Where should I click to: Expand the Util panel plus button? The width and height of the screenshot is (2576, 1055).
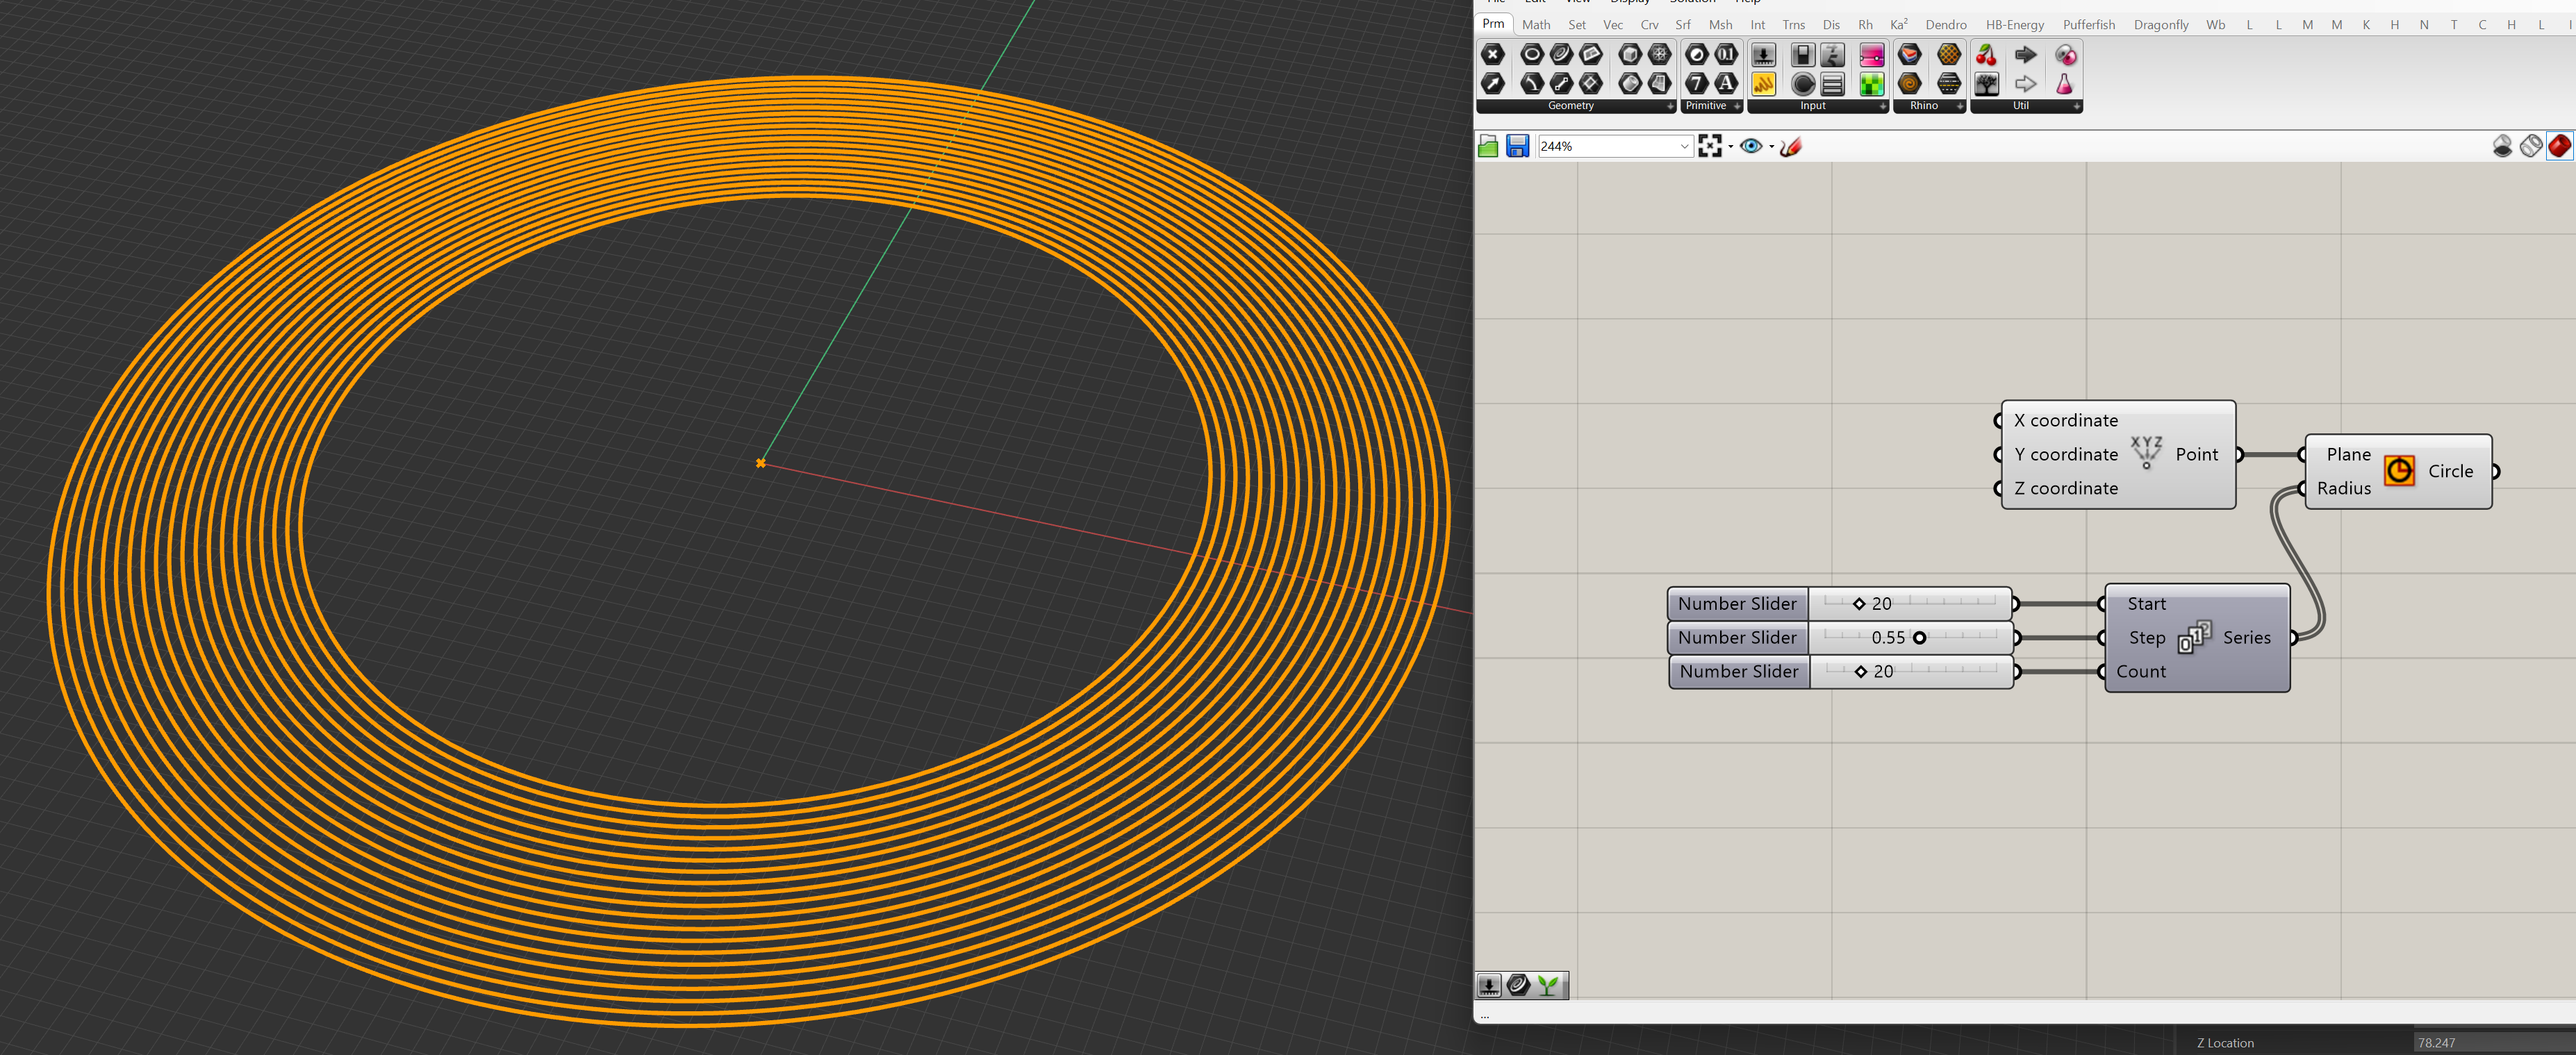[2077, 106]
